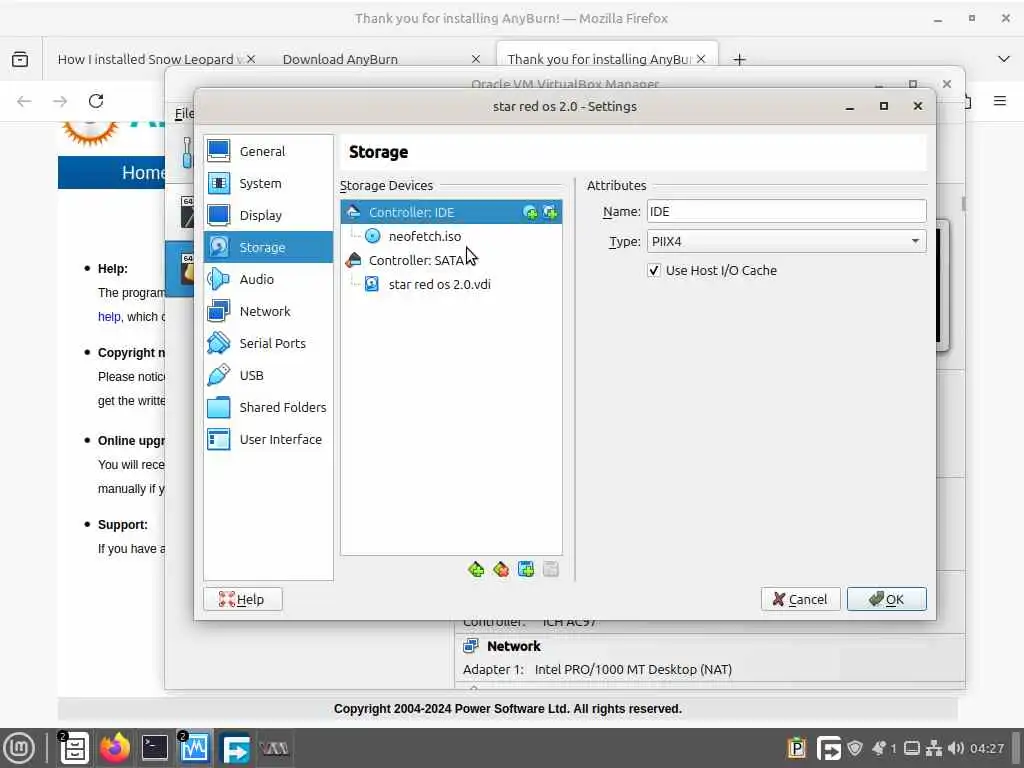Select the Storage settings category
This screenshot has width=1024, height=768.
(268, 248)
